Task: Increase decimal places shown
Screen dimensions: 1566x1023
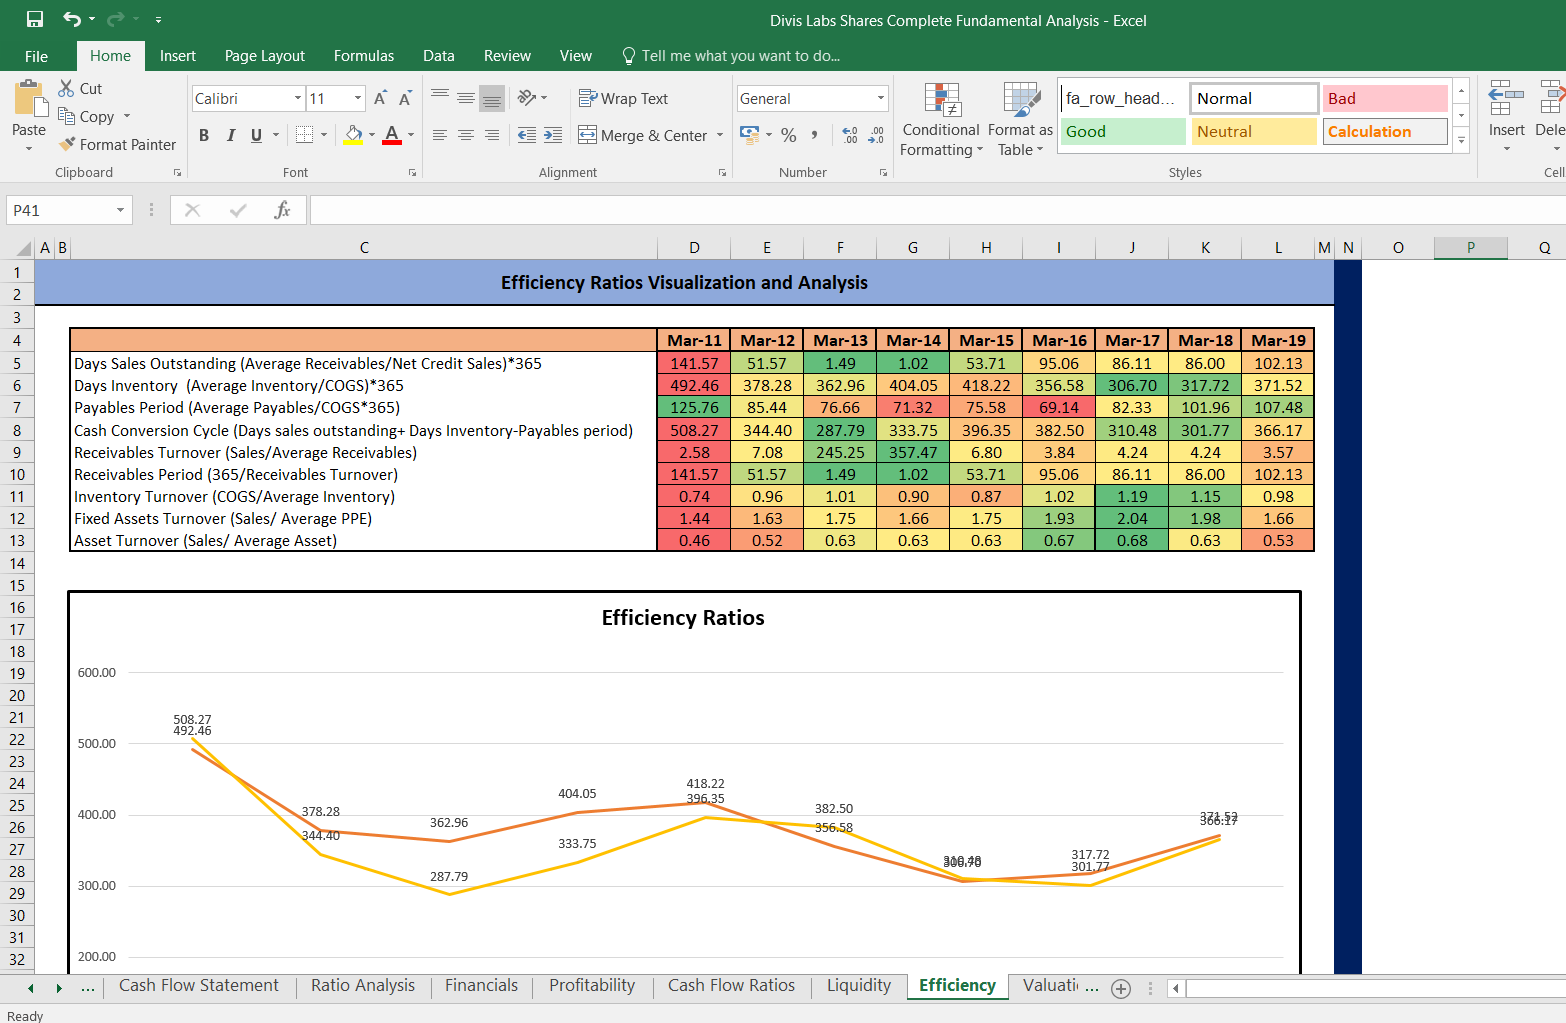Action: [x=850, y=135]
